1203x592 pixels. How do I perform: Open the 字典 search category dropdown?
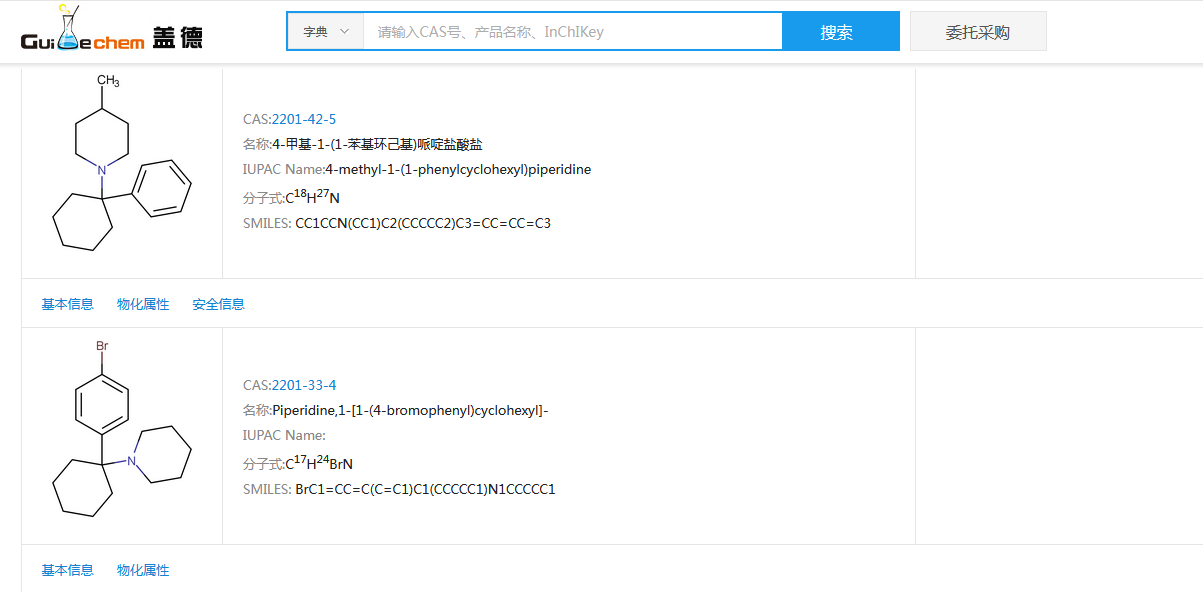point(324,31)
